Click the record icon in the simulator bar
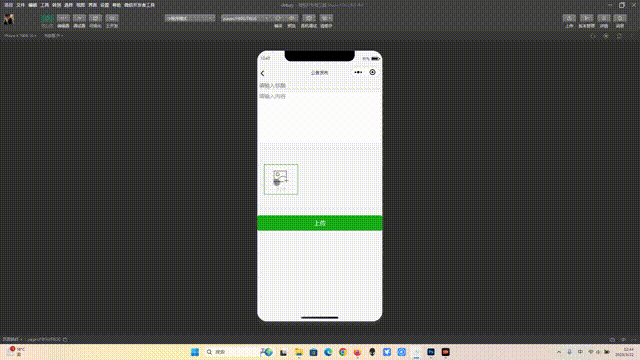The width and height of the screenshot is (640, 360). (x=606, y=36)
